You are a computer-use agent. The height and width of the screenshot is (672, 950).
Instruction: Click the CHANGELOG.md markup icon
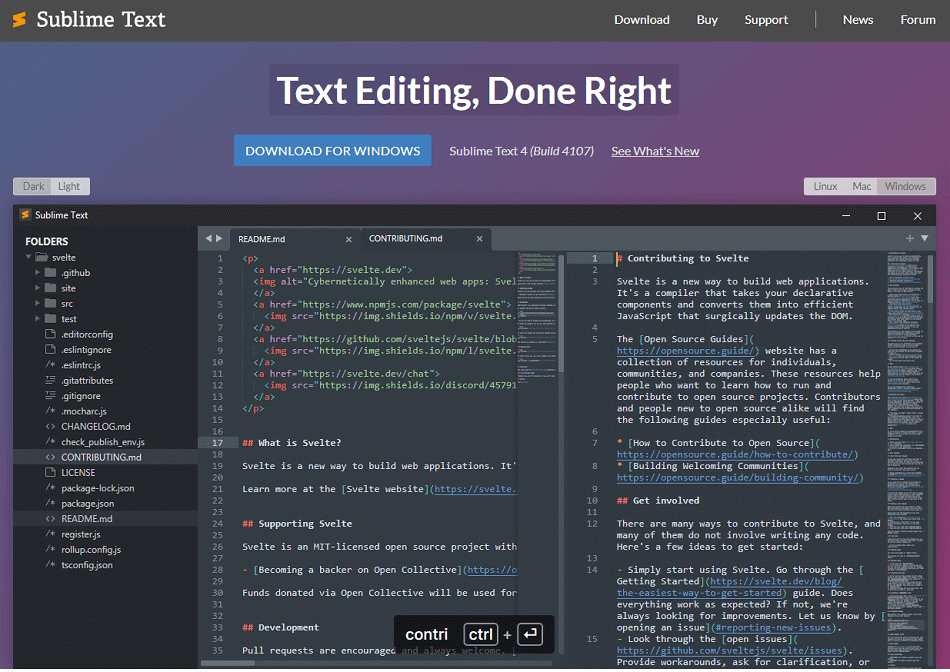tap(50, 426)
